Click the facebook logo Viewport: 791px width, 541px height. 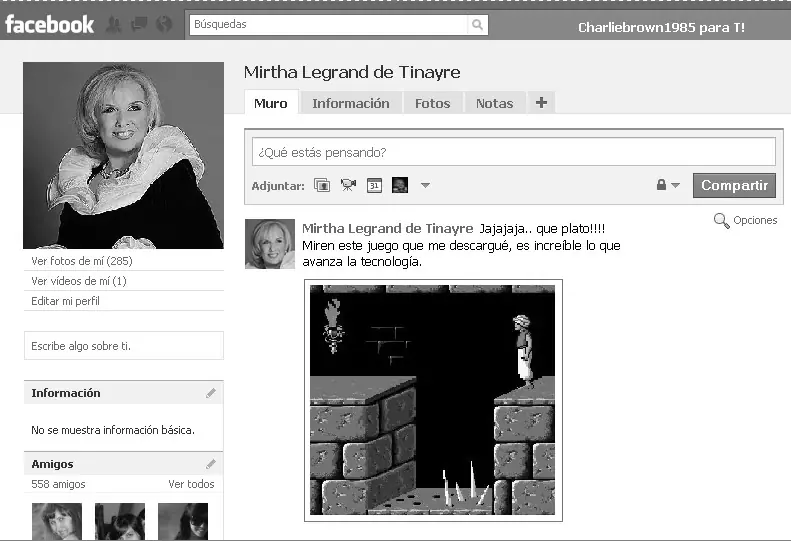[49, 24]
